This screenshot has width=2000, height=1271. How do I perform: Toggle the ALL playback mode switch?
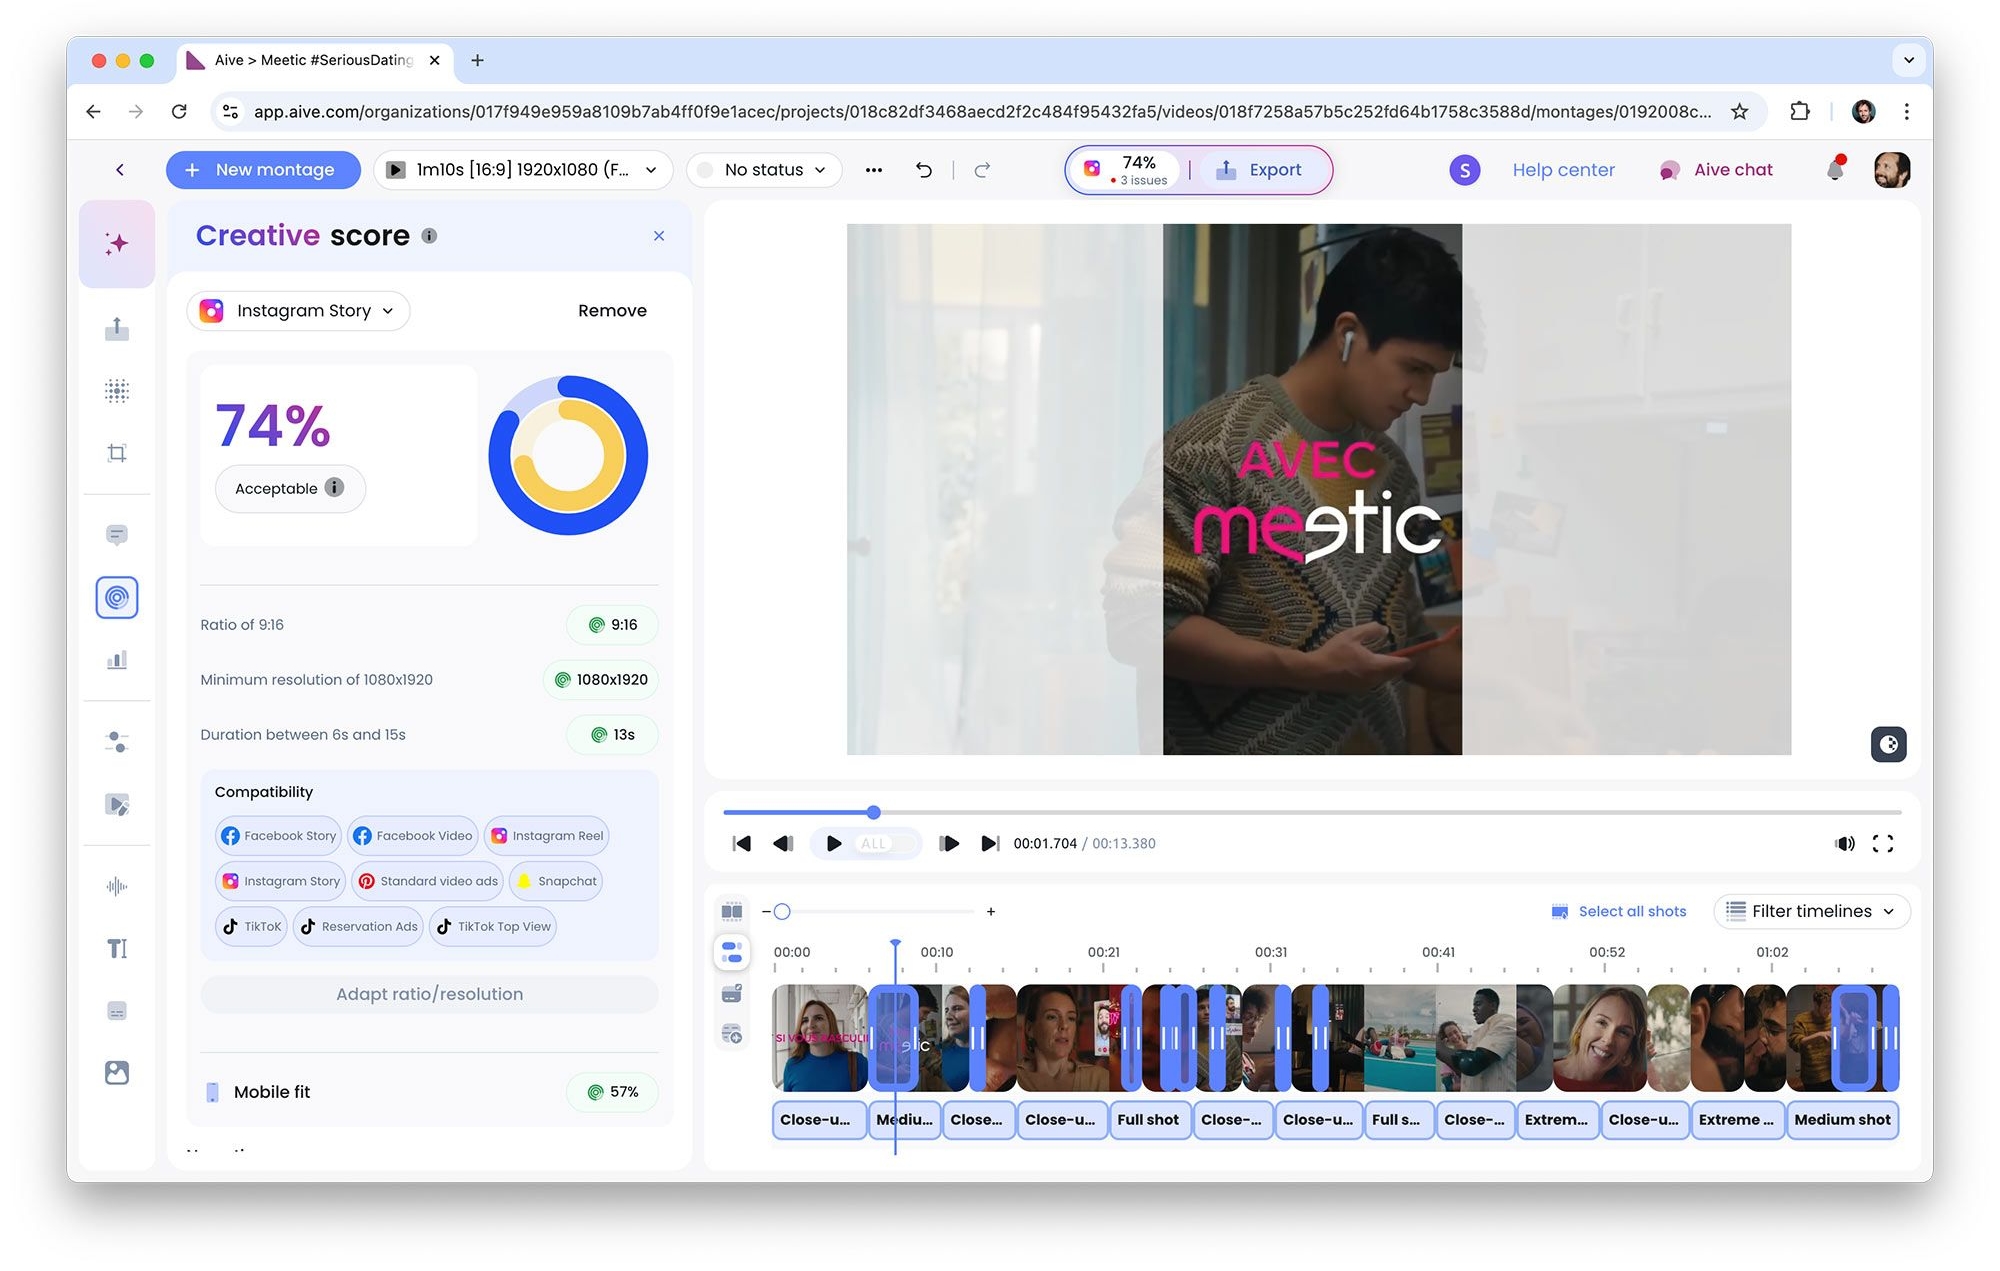click(x=885, y=843)
